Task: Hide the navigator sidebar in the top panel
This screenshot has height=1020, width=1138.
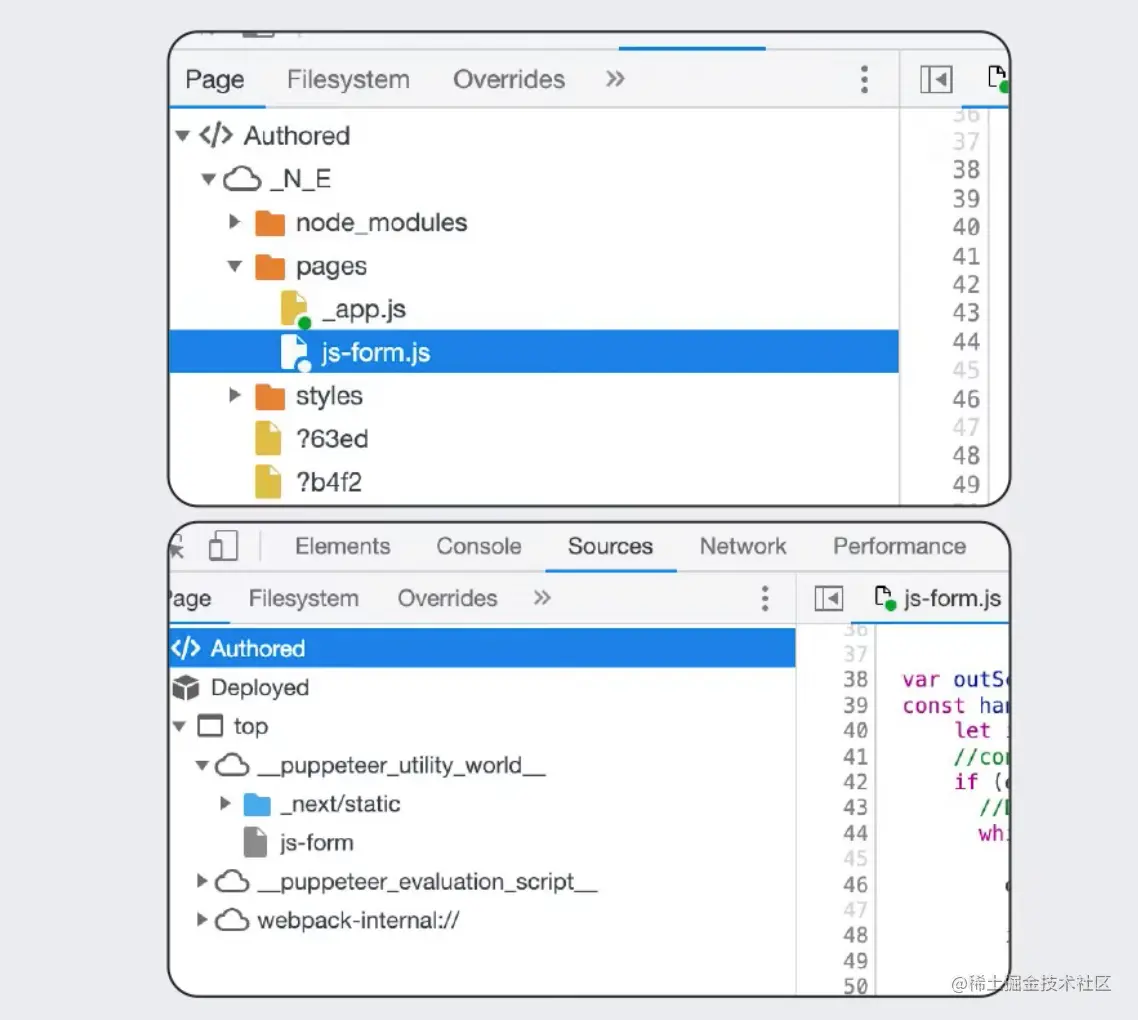Action: pyautogui.click(x=936, y=79)
